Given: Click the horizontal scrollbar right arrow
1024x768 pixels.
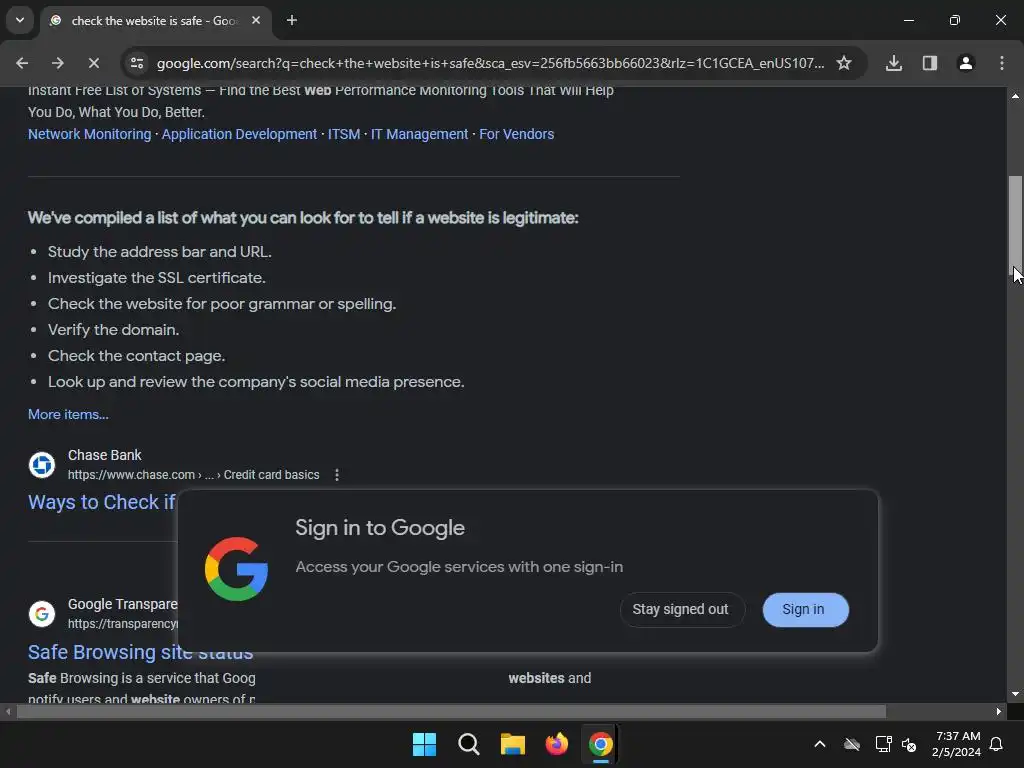Looking at the screenshot, I should (x=999, y=711).
